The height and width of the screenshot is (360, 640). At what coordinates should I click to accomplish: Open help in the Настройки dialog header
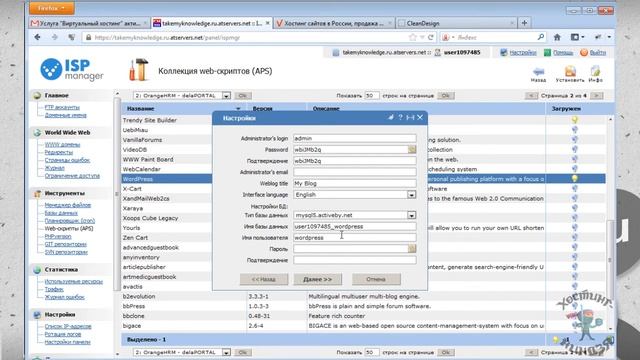pyautogui.click(x=400, y=118)
